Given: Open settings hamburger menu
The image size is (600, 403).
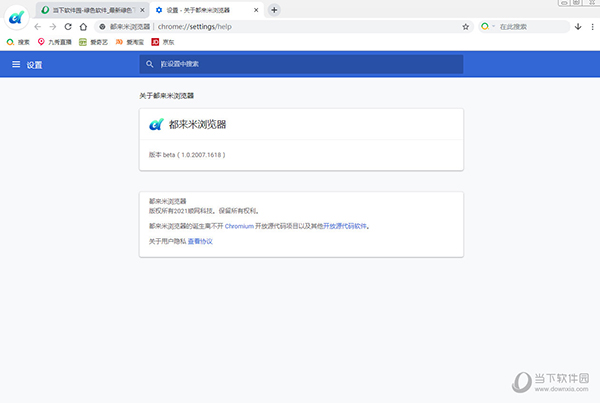Looking at the screenshot, I should click(x=16, y=64).
